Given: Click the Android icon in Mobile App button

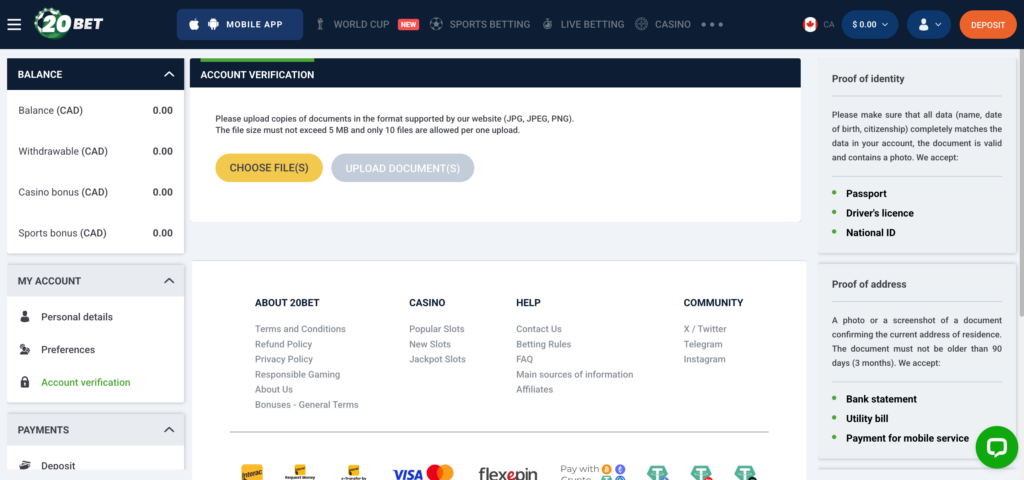Looking at the screenshot, I should (x=213, y=25).
